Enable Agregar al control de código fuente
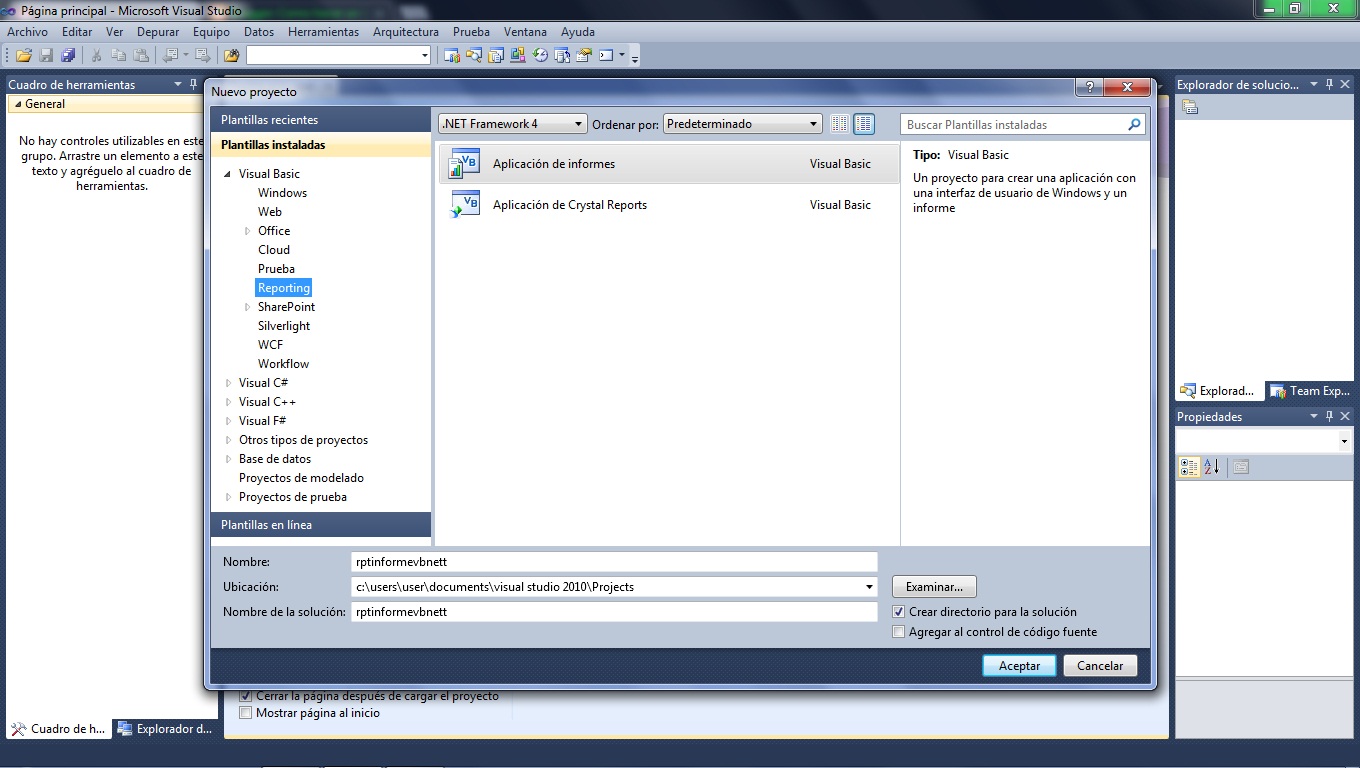The height and width of the screenshot is (768, 1360). [x=898, y=631]
